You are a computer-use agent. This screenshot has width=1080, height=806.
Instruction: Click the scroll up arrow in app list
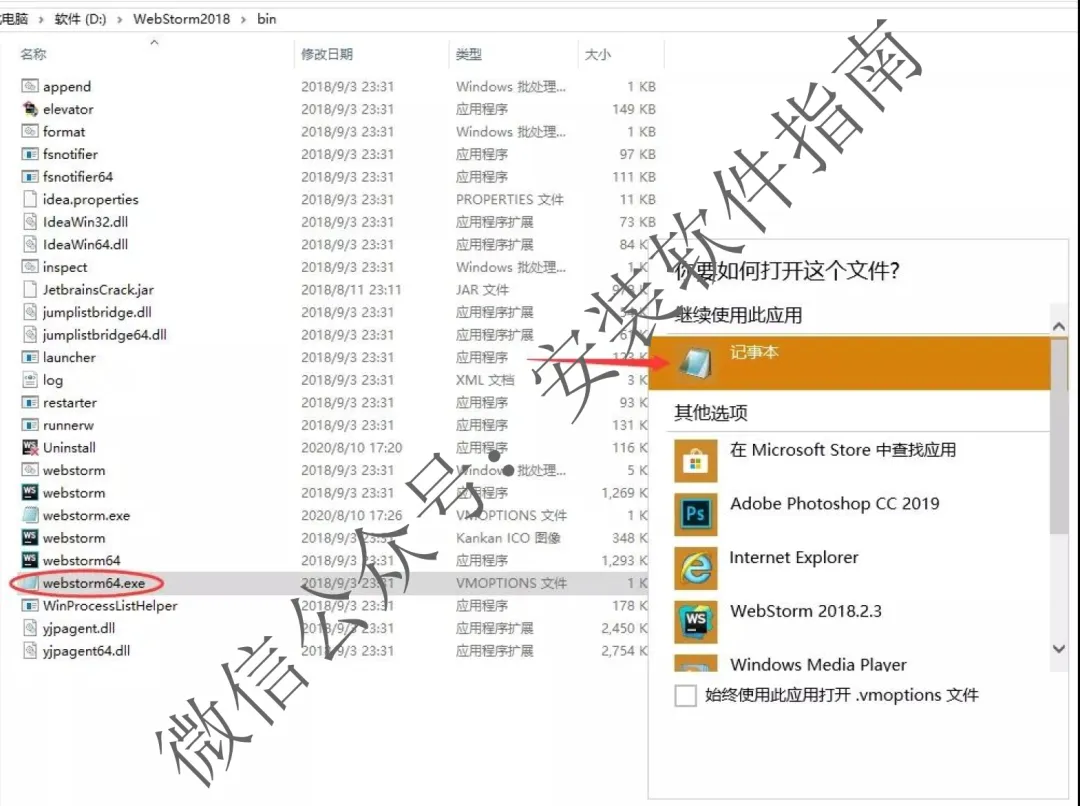(x=1059, y=327)
